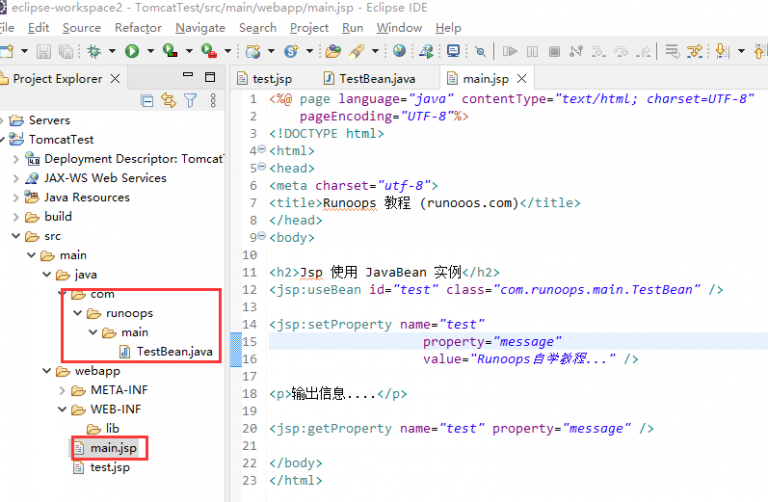
Task: Toggle Link with Editor in Project Explorer
Action: [x=168, y=100]
